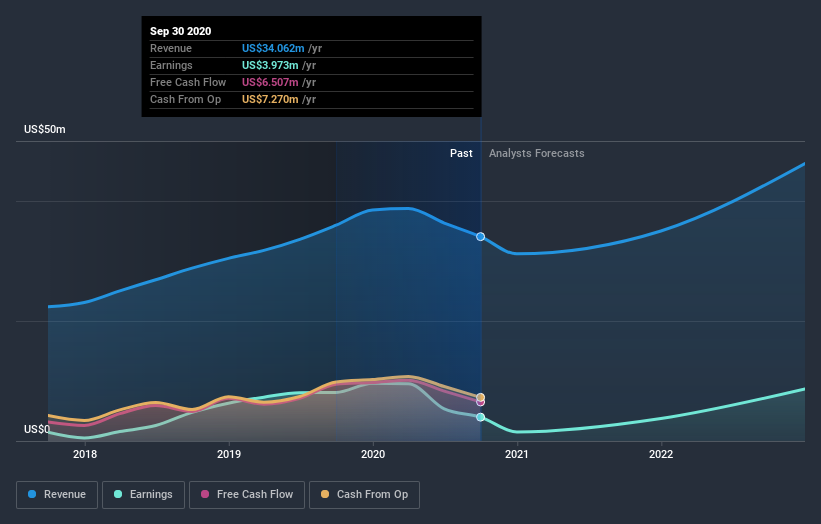The image size is (821, 524).
Task: Click the 2019 x-axis label
Action: click(x=229, y=454)
